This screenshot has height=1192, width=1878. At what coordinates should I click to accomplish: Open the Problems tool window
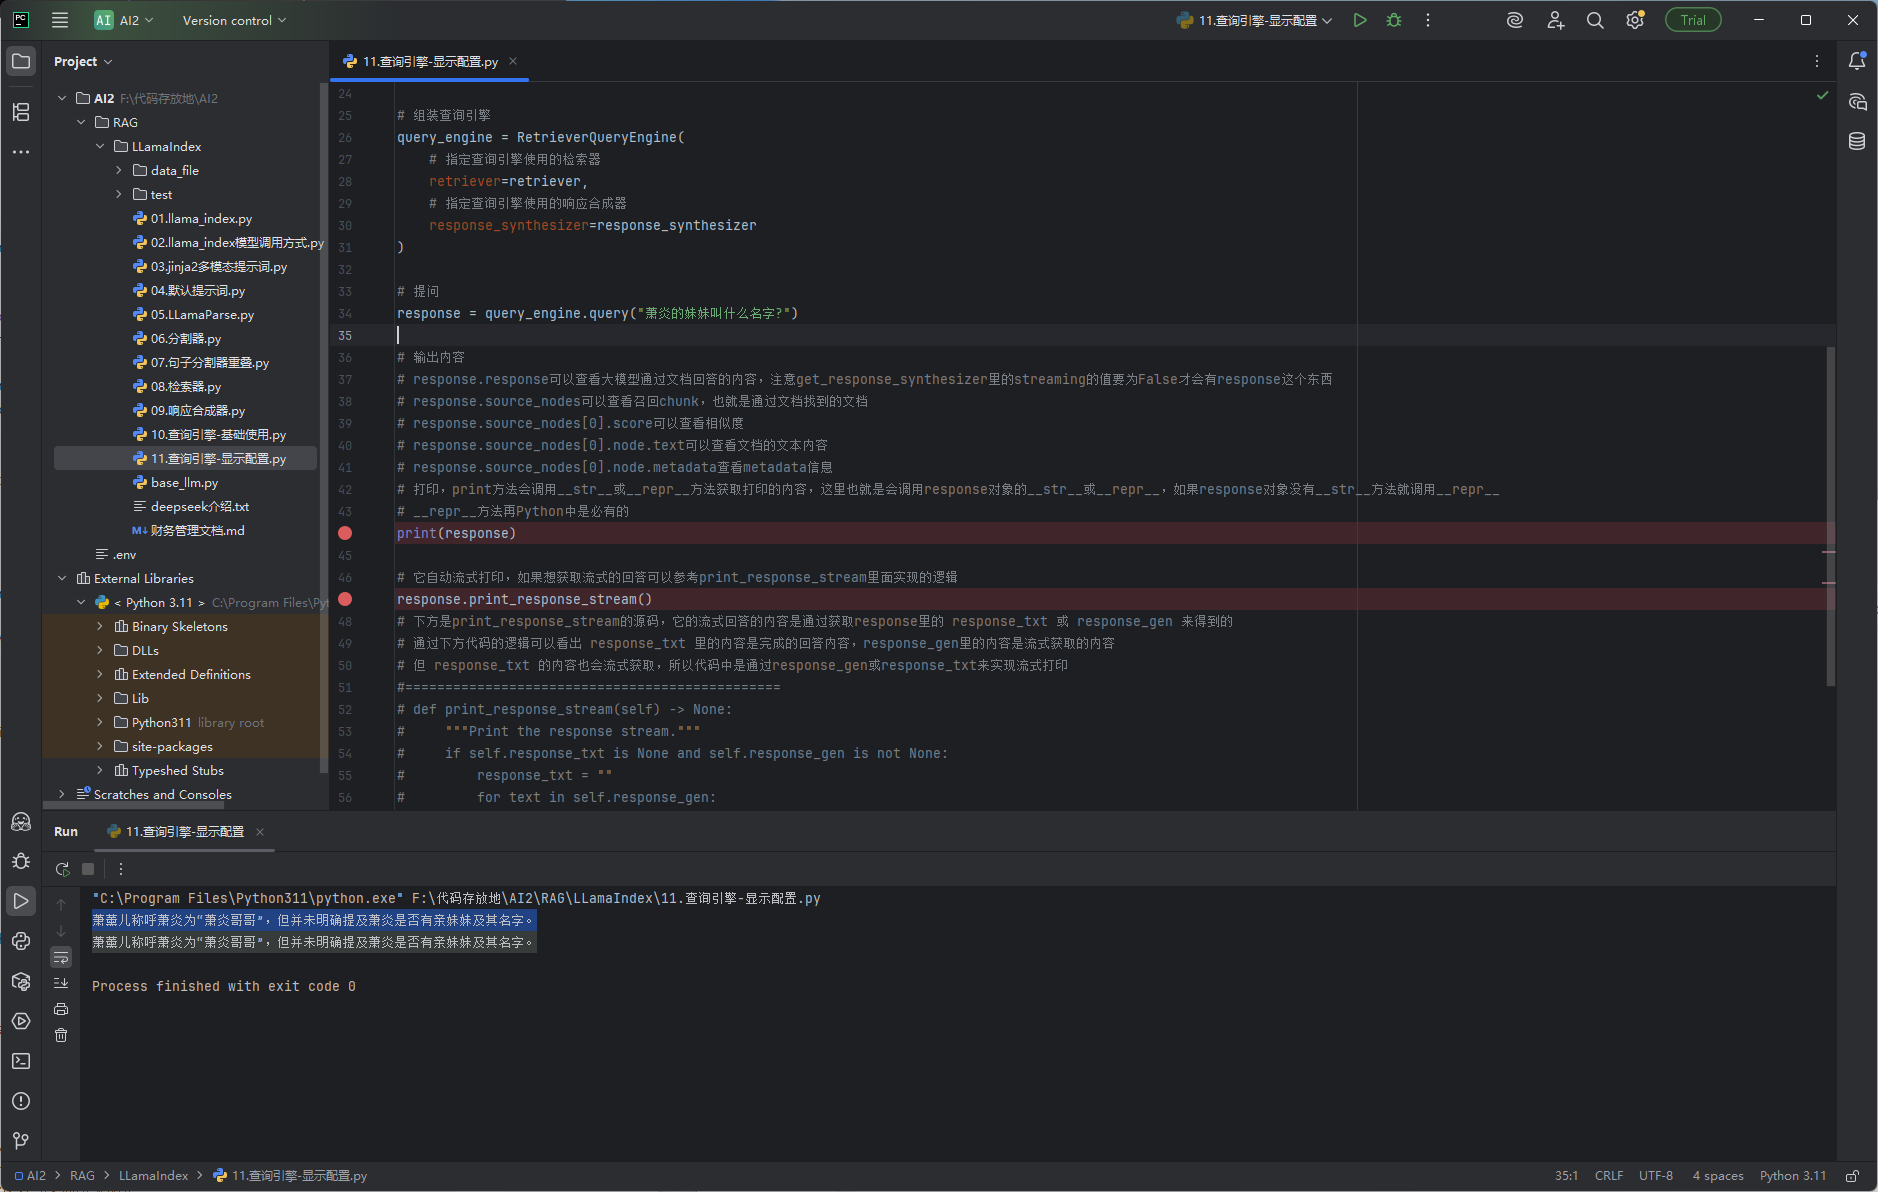[x=21, y=1101]
